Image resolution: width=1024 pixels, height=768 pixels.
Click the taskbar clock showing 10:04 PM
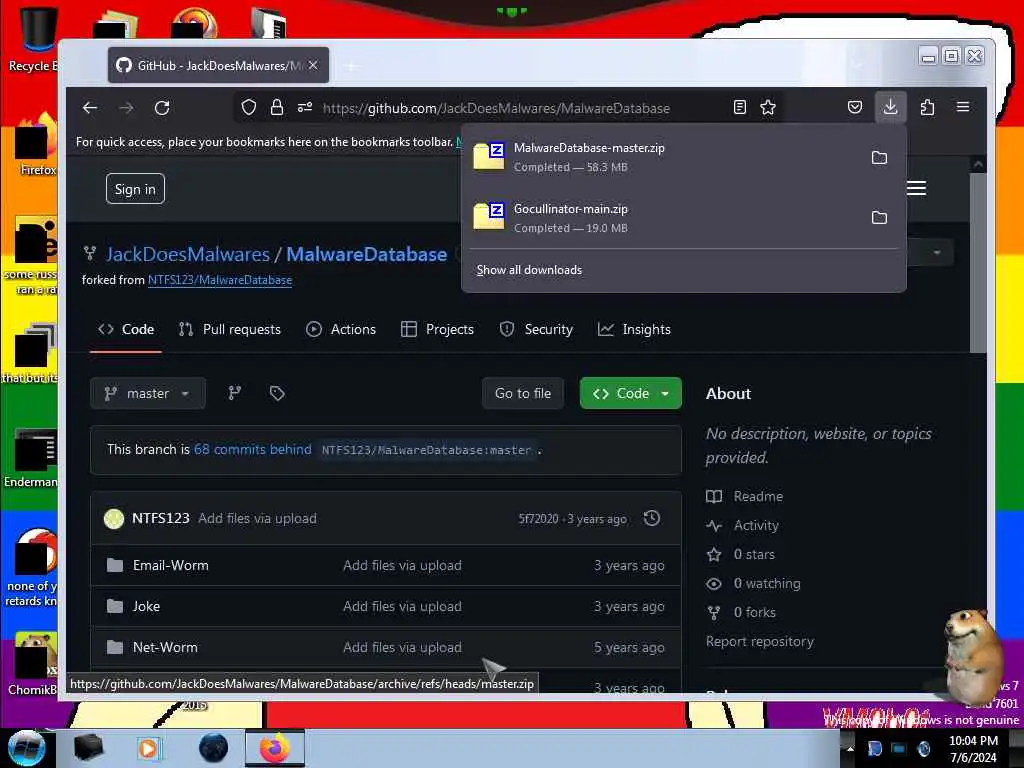(973, 748)
